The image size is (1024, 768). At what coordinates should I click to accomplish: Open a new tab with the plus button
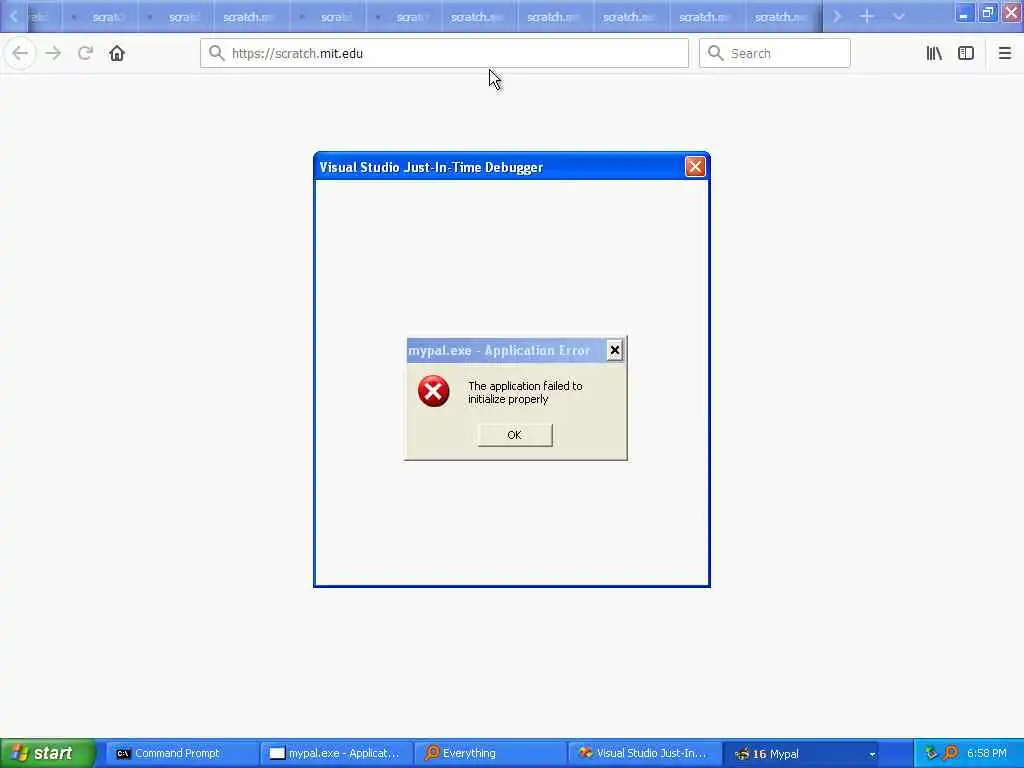pos(867,16)
